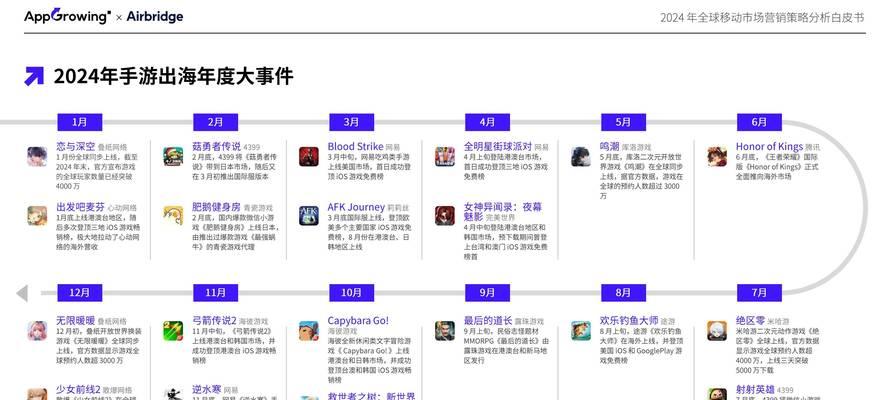Open the AFK Journey title
The width and height of the screenshot is (890, 400).
[x=356, y=207]
